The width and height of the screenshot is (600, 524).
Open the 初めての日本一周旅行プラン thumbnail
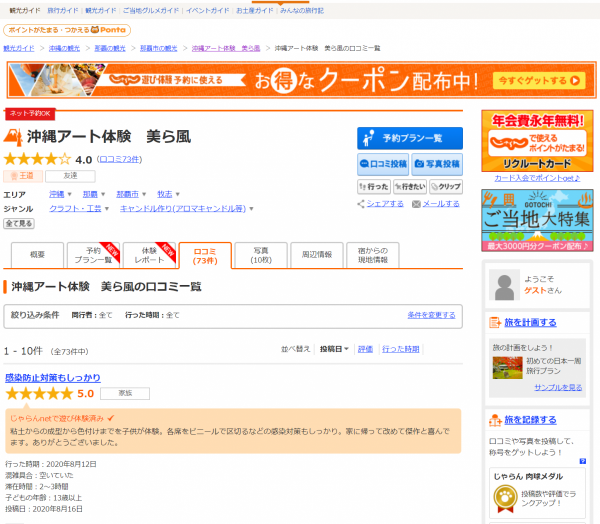[x=507, y=367]
